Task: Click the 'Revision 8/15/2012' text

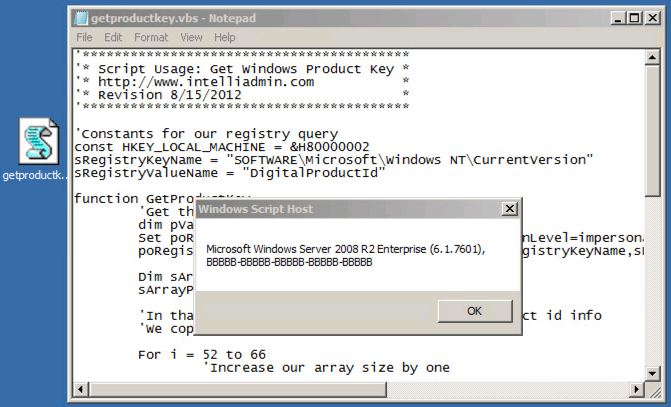Action: pyautogui.click(x=169, y=95)
